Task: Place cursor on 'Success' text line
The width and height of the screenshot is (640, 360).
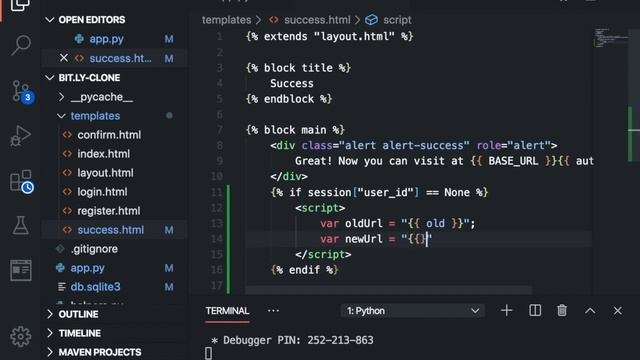Action: [292, 83]
